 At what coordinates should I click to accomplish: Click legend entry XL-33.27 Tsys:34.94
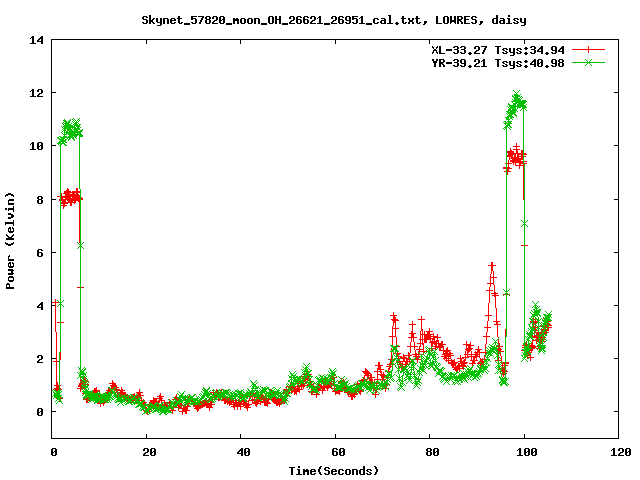[x=498, y=50]
